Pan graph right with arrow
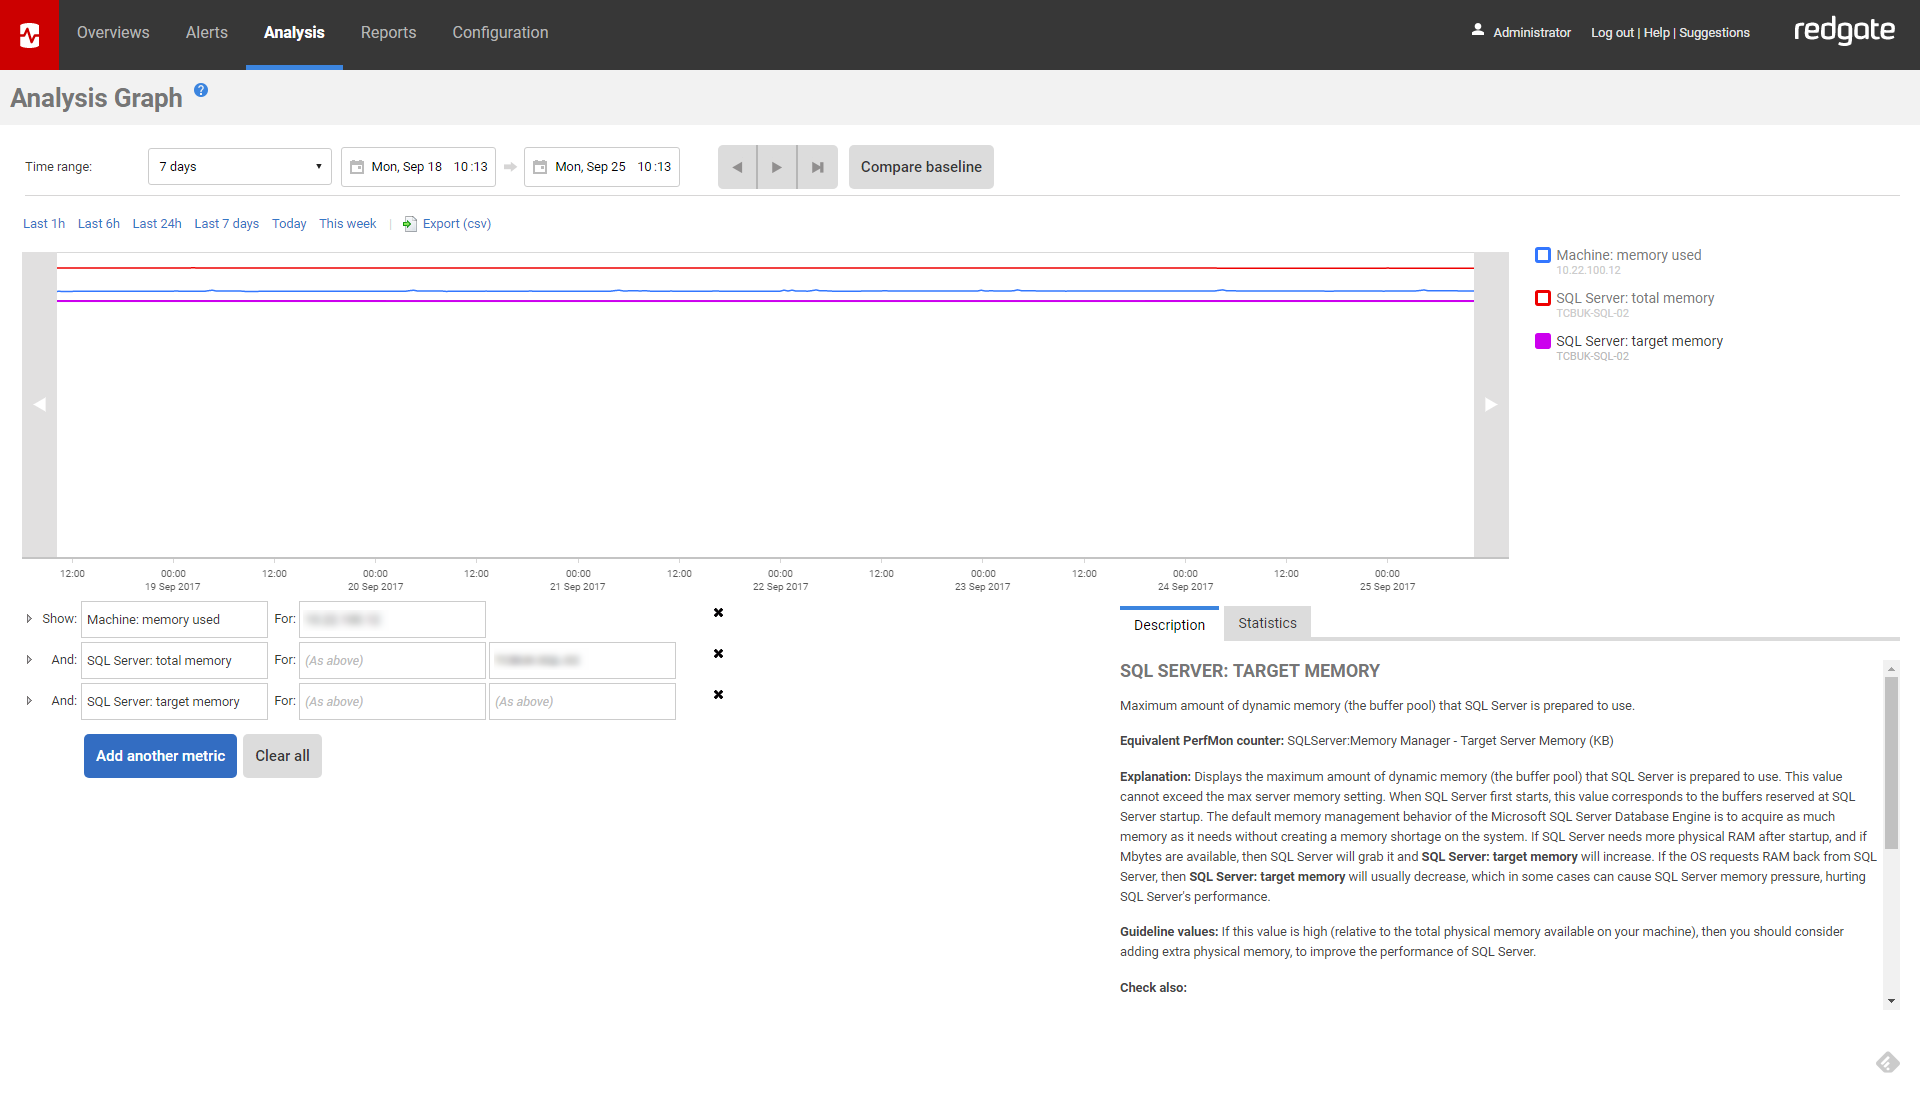The height and width of the screenshot is (1094, 1920). tap(1491, 405)
